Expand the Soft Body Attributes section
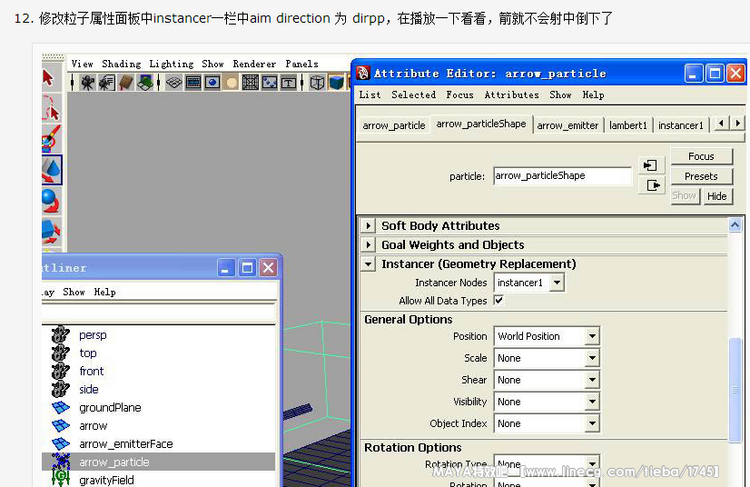 [x=368, y=225]
